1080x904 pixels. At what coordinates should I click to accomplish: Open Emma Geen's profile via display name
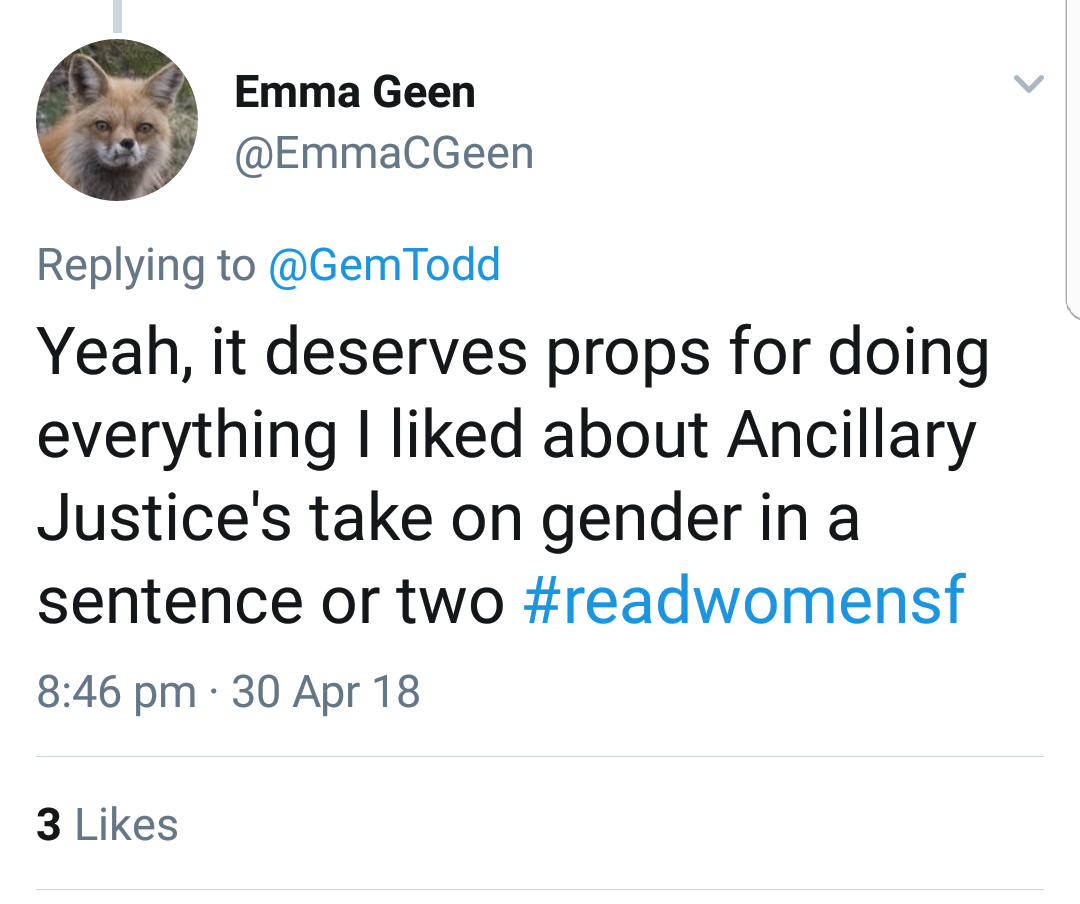(x=354, y=93)
